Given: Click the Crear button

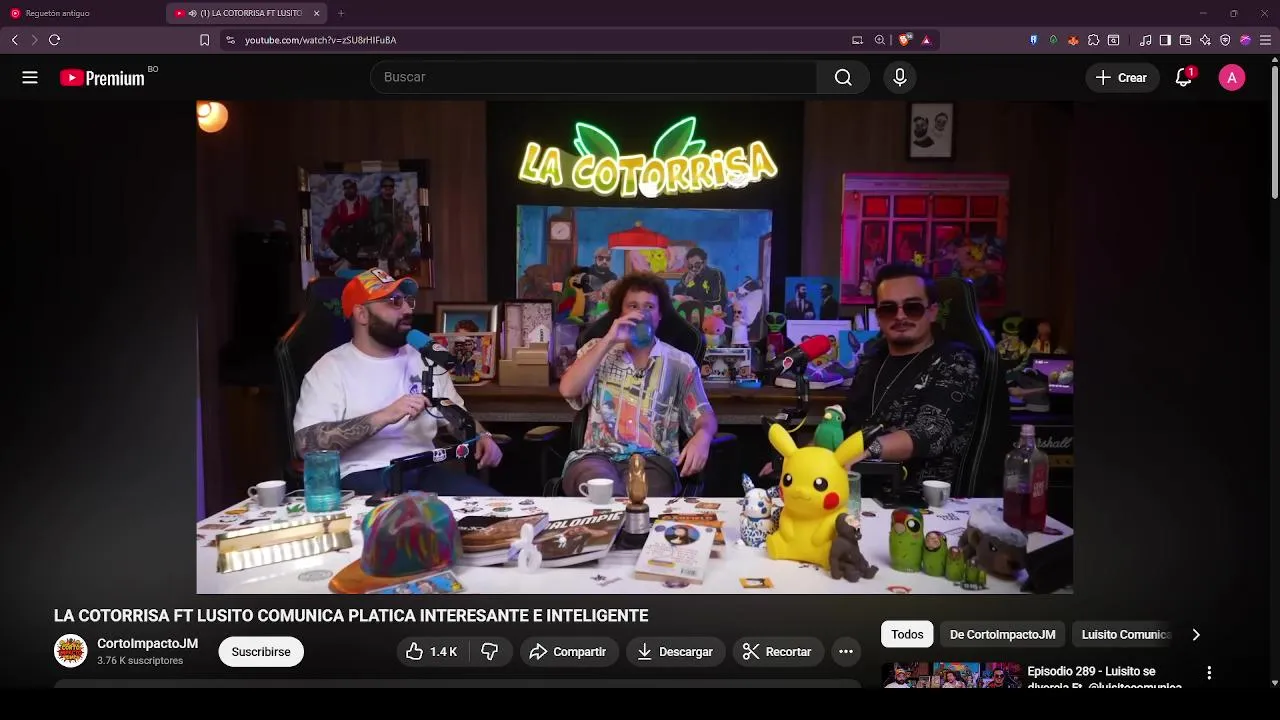Looking at the screenshot, I should (1122, 77).
